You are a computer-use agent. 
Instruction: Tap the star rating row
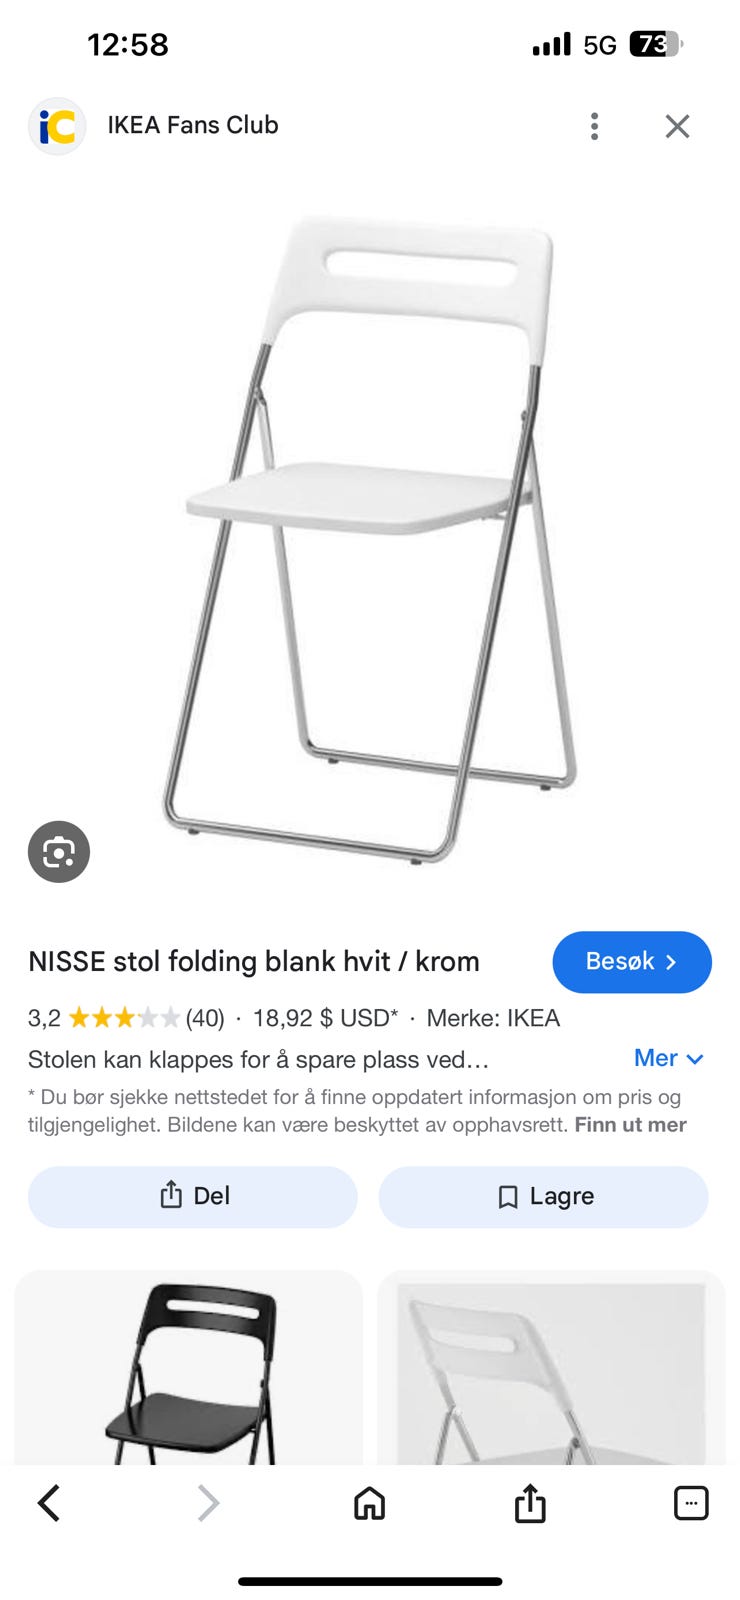point(126,1018)
